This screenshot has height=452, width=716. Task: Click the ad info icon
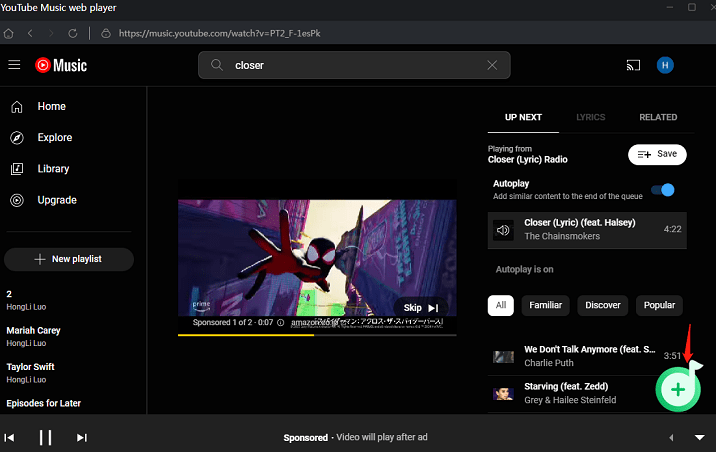pos(281,323)
